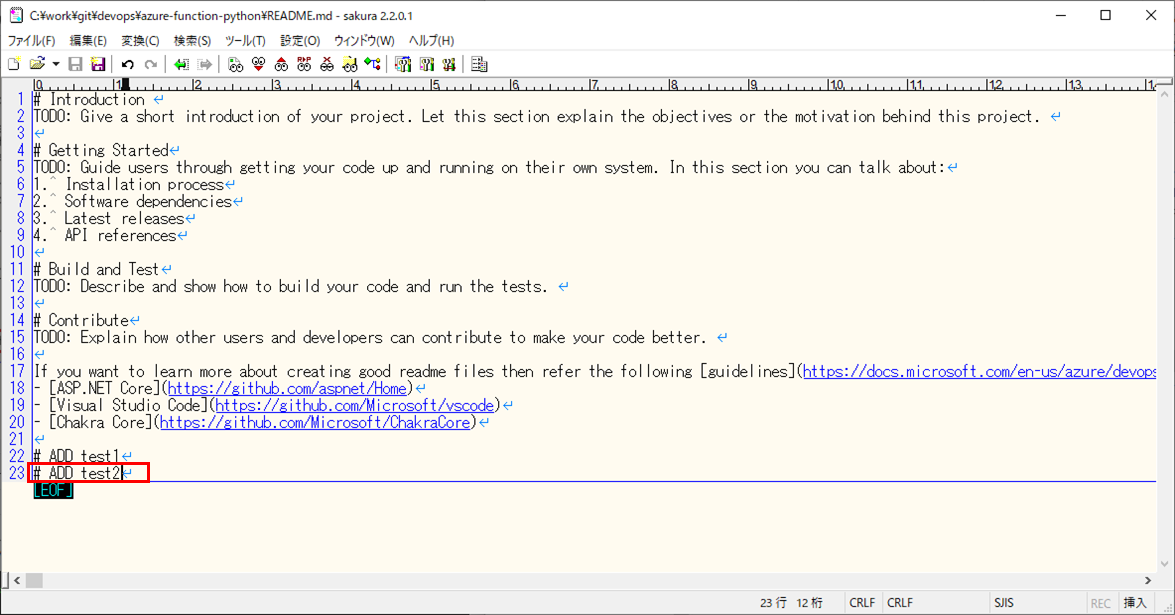Find next match with down-arrow eyes icon

(259, 64)
